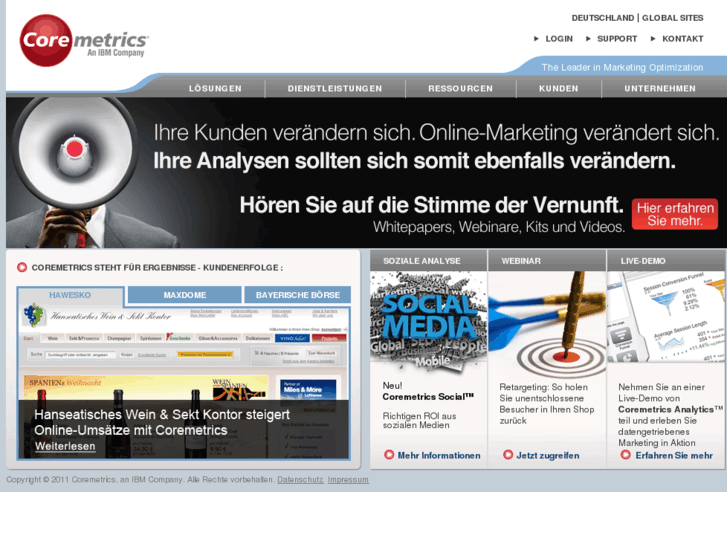Image resolution: width=727 pixels, height=545 pixels.
Task: Click 'Hanseatisches Wein & Sekt Kontor steigert' caption
Action: pyautogui.click(x=162, y=415)
